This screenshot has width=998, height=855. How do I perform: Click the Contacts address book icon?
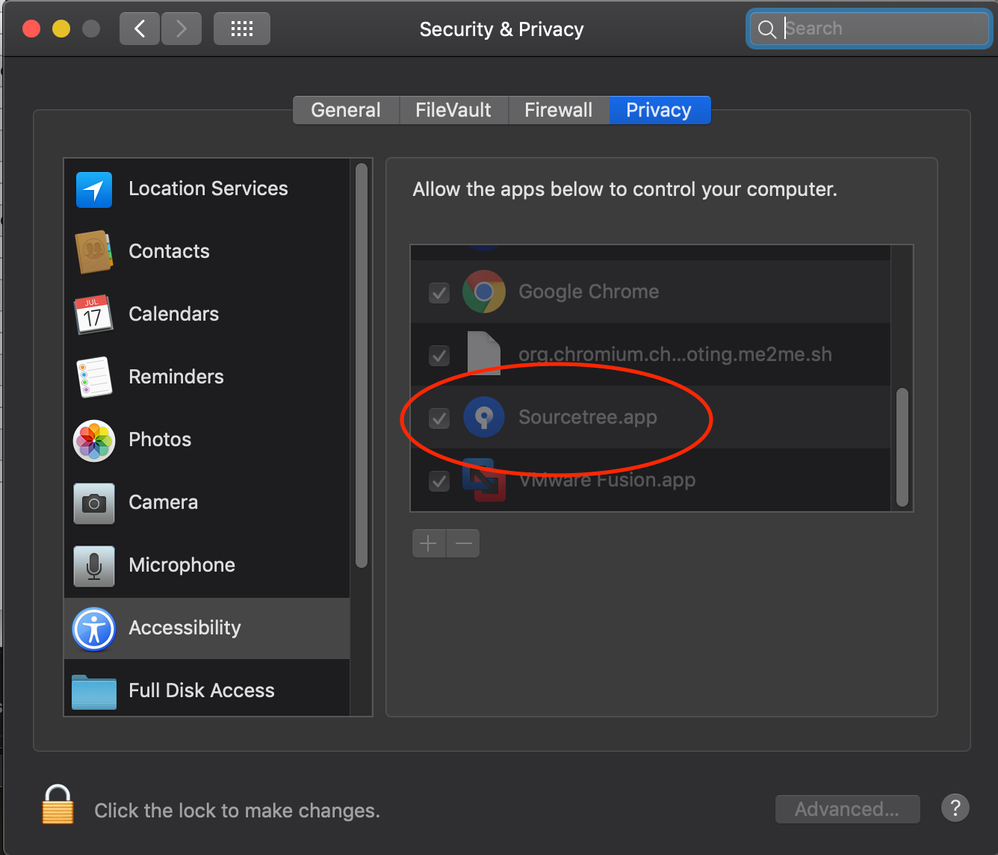pos(94,252)
